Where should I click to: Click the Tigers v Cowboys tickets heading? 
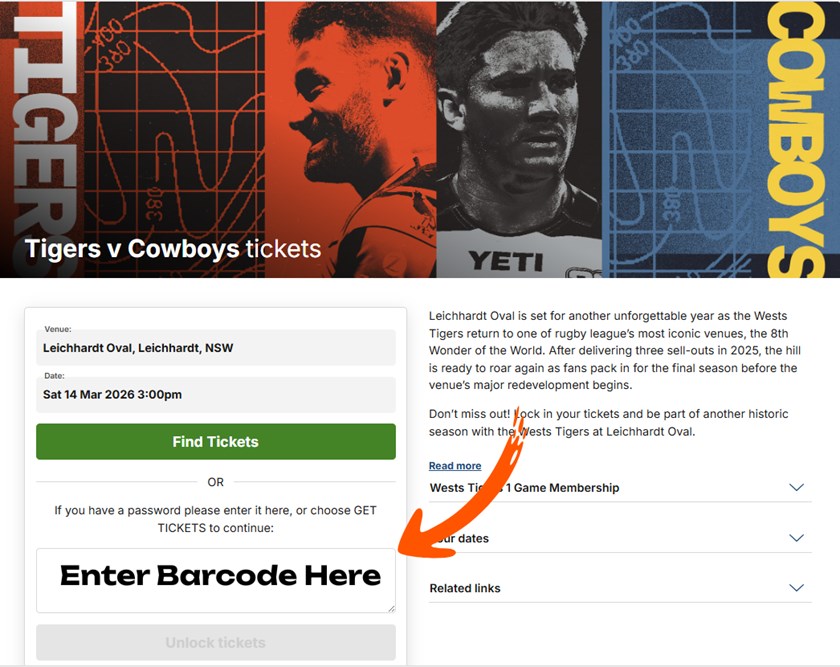[x=173, y=249]
